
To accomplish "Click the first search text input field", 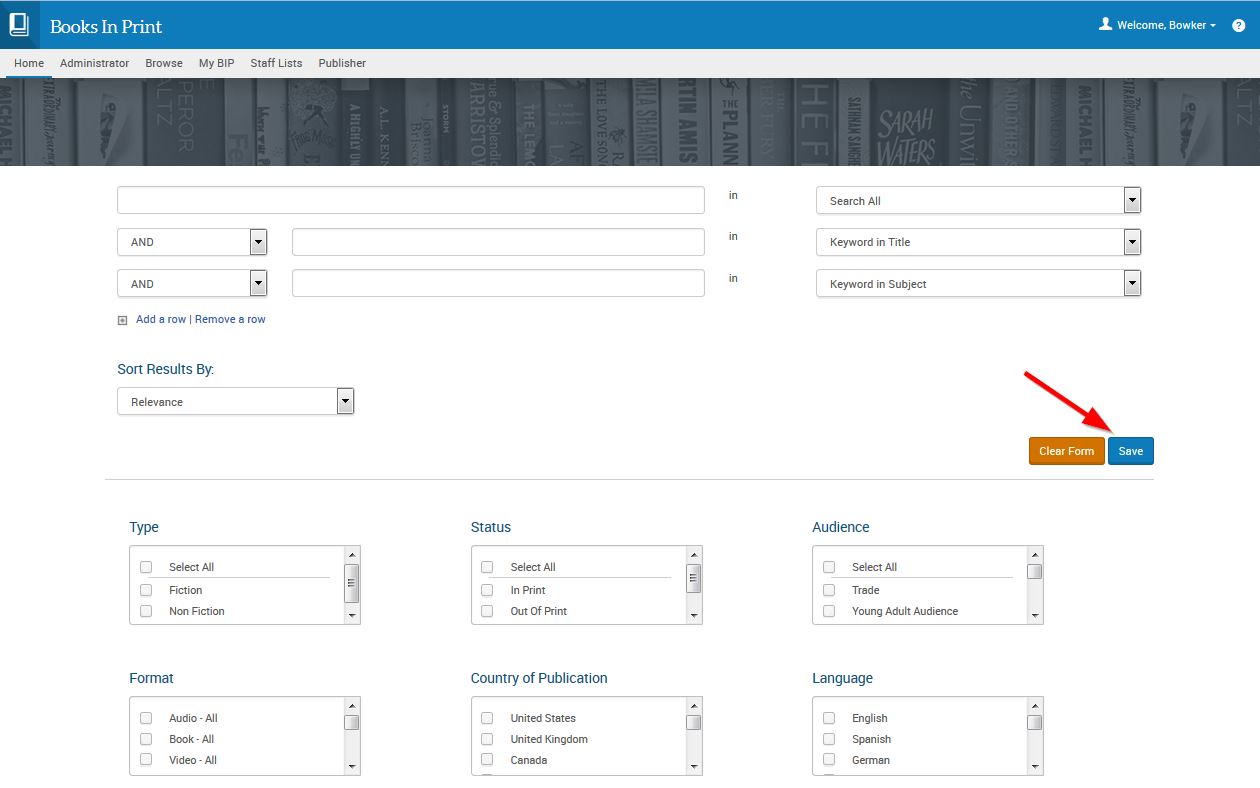I will (410, 200).
